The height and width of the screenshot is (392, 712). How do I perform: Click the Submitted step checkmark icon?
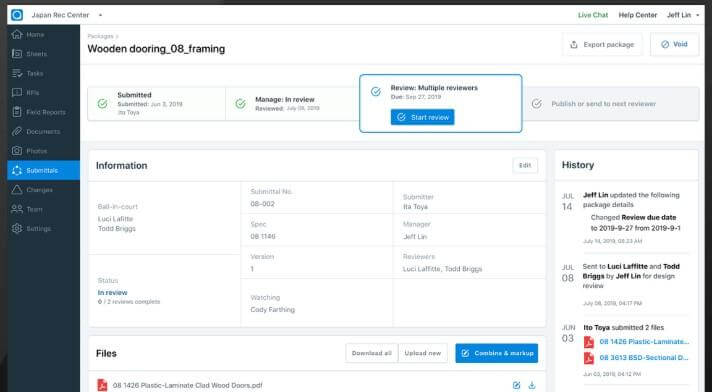pyautogui.click(x=103, y=104)
